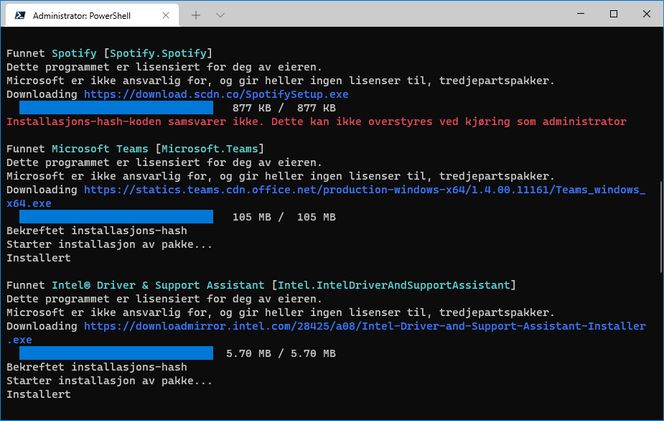Open the SpotifySetup.exe download link
The image size is (664, 421).
[x=216, y=94]
